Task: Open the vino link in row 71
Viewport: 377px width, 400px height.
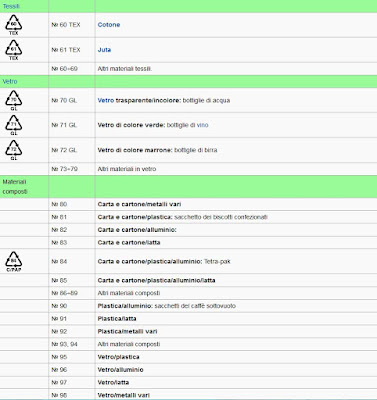Action: pos(202,125)
